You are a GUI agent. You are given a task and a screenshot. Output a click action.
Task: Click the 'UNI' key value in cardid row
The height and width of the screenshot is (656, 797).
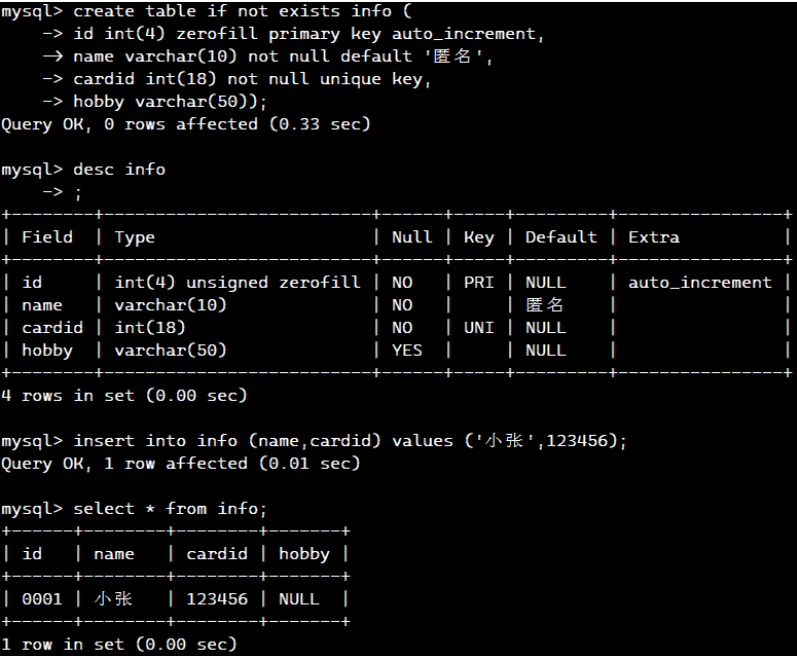tap(478, 328)
